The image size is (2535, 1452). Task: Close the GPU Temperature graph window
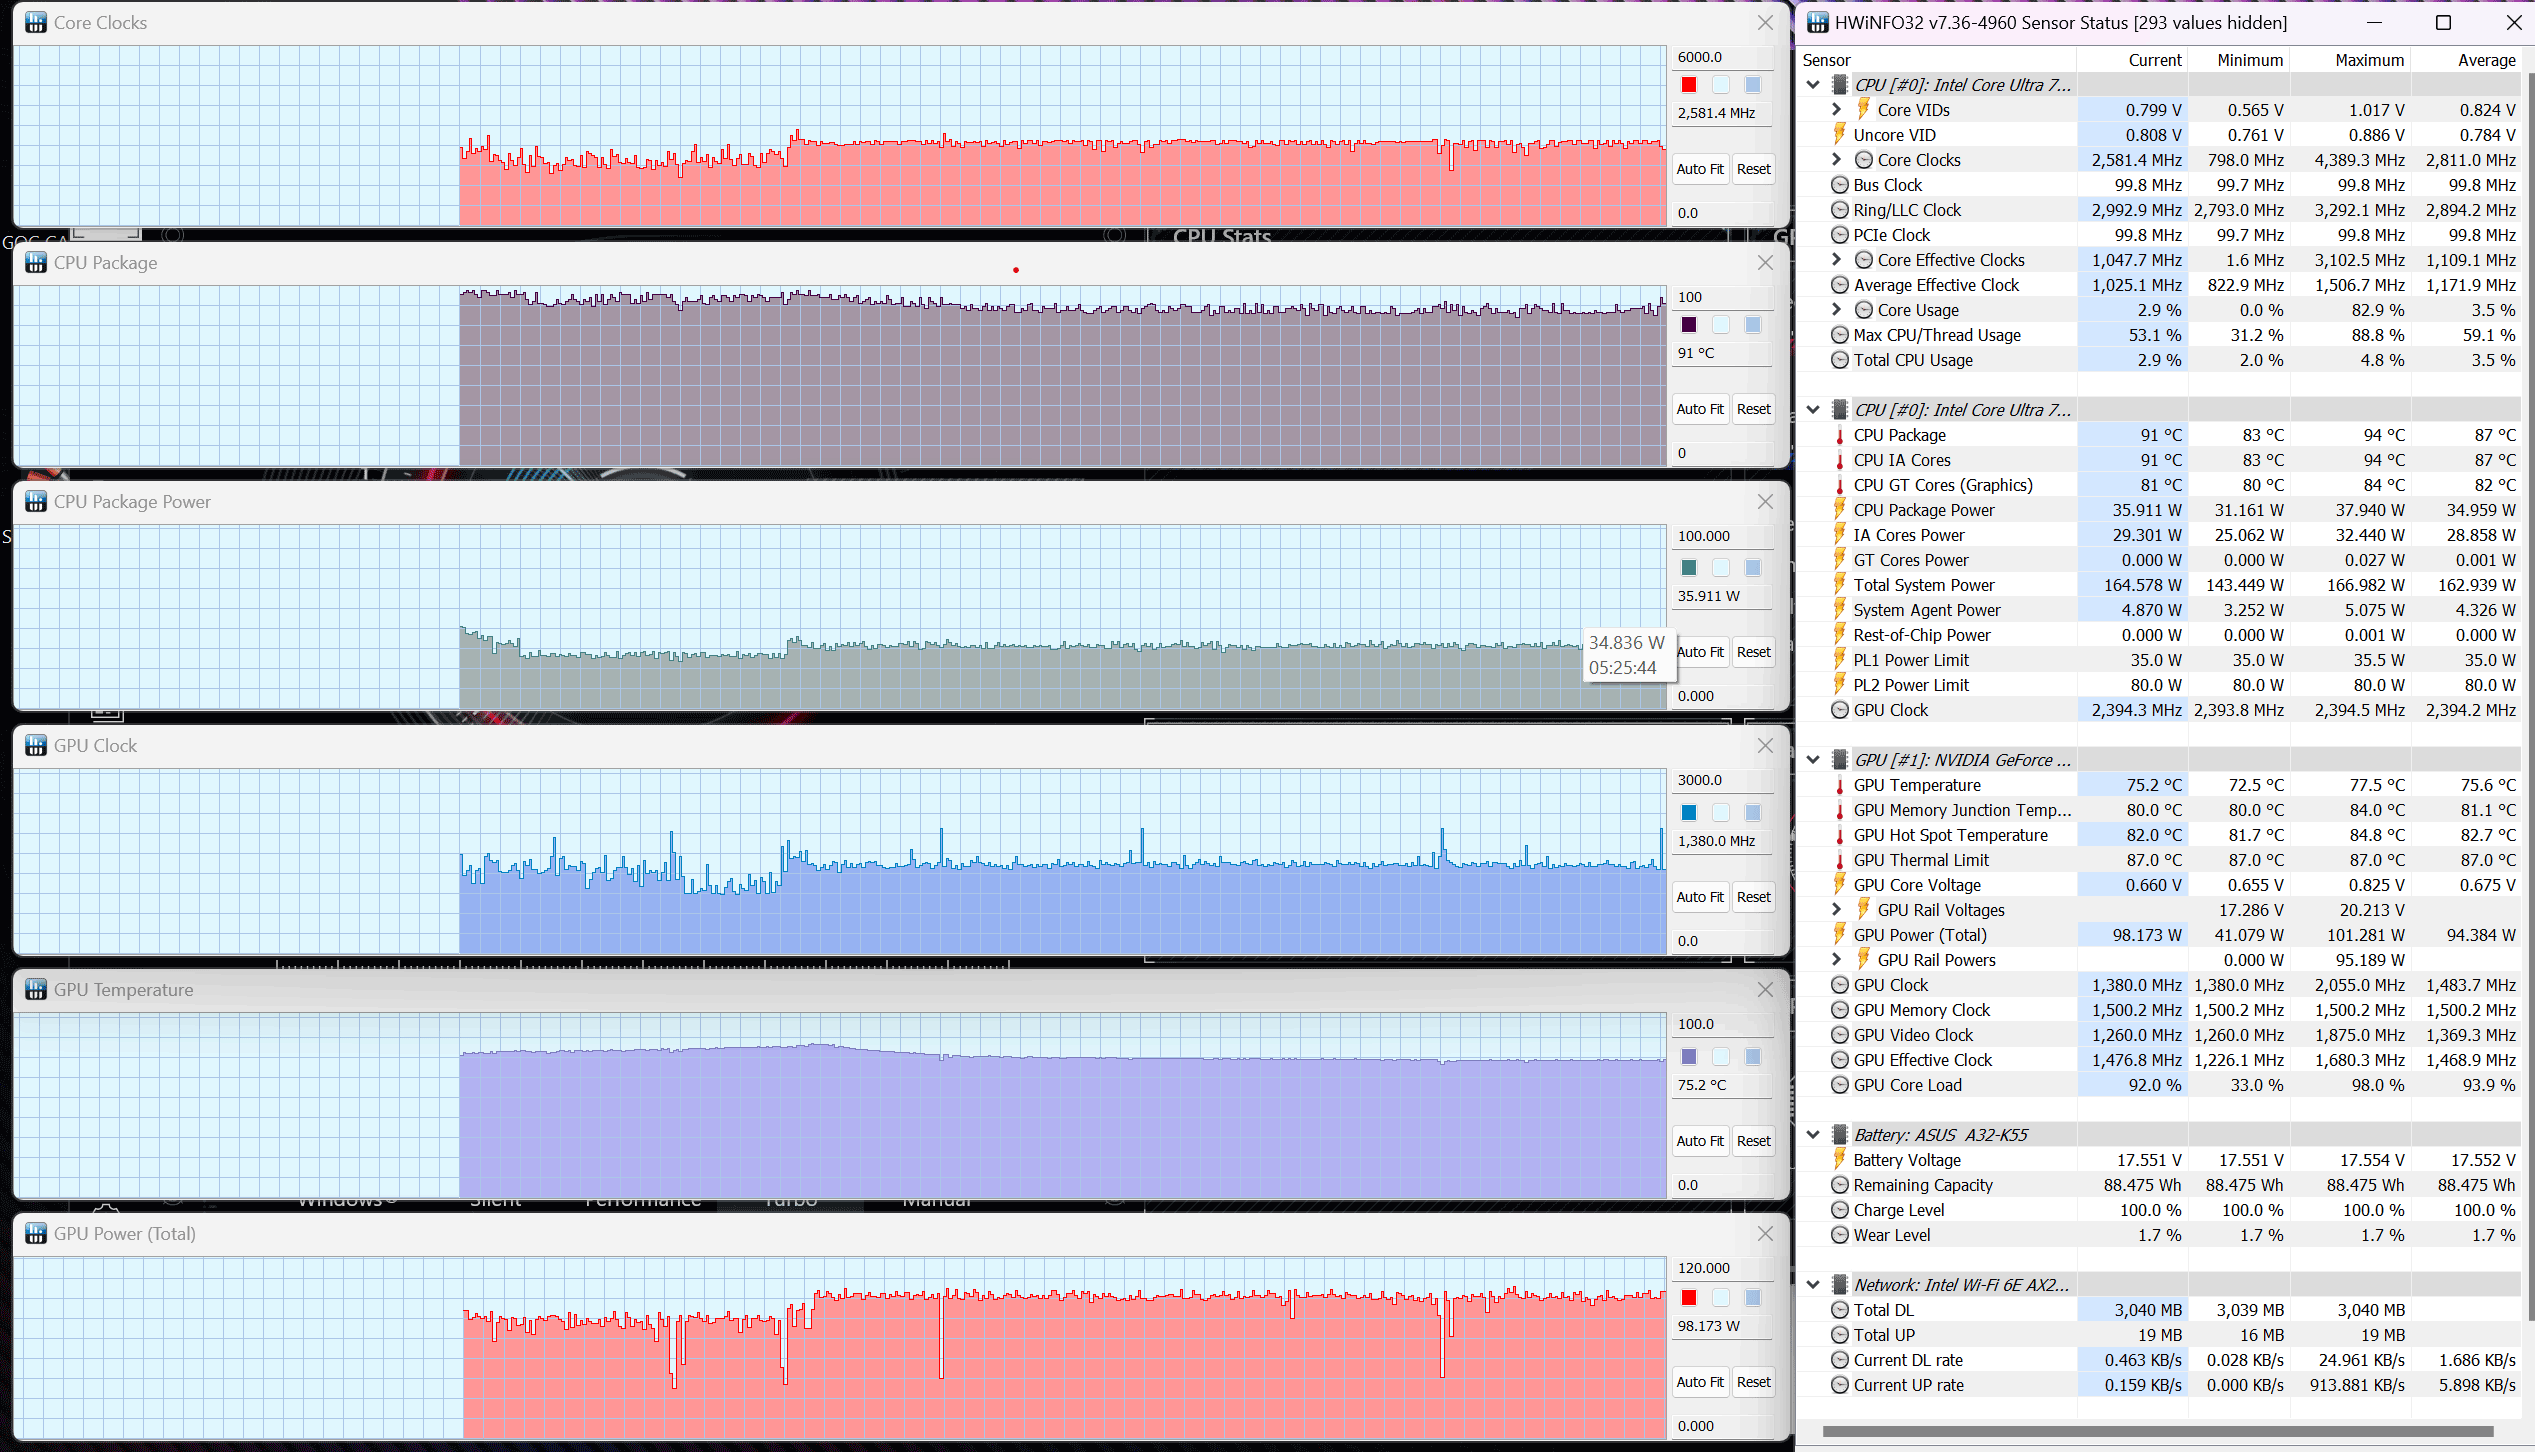1765,989
